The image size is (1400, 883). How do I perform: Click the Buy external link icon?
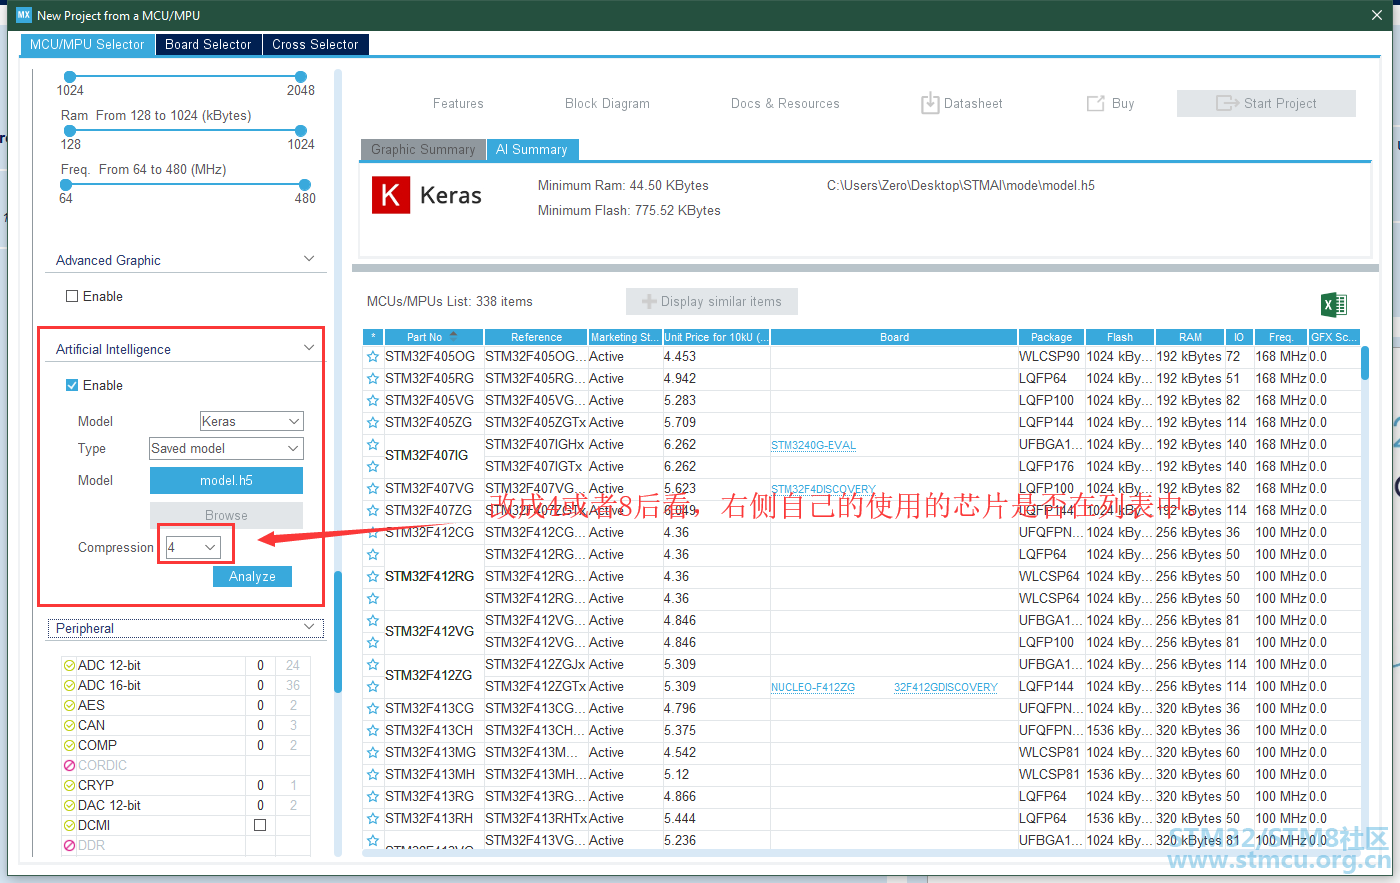pos(1095,103)
